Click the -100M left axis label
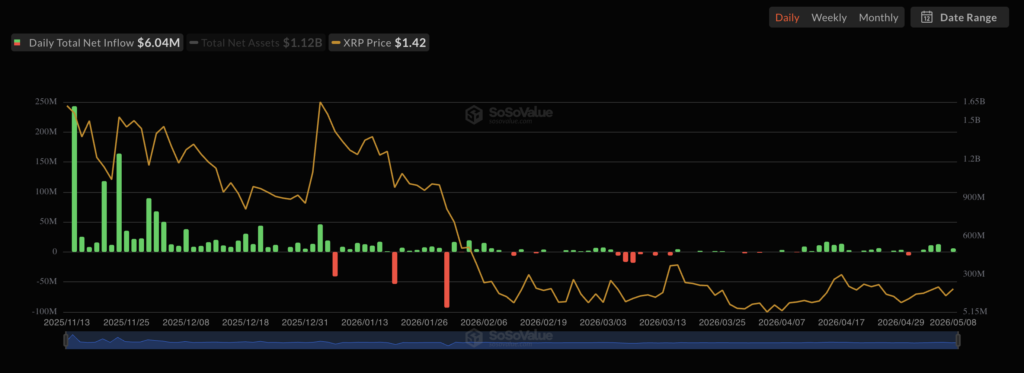Image resolution: width=1024 pixels, height=373 pixels. click(45, 312)
